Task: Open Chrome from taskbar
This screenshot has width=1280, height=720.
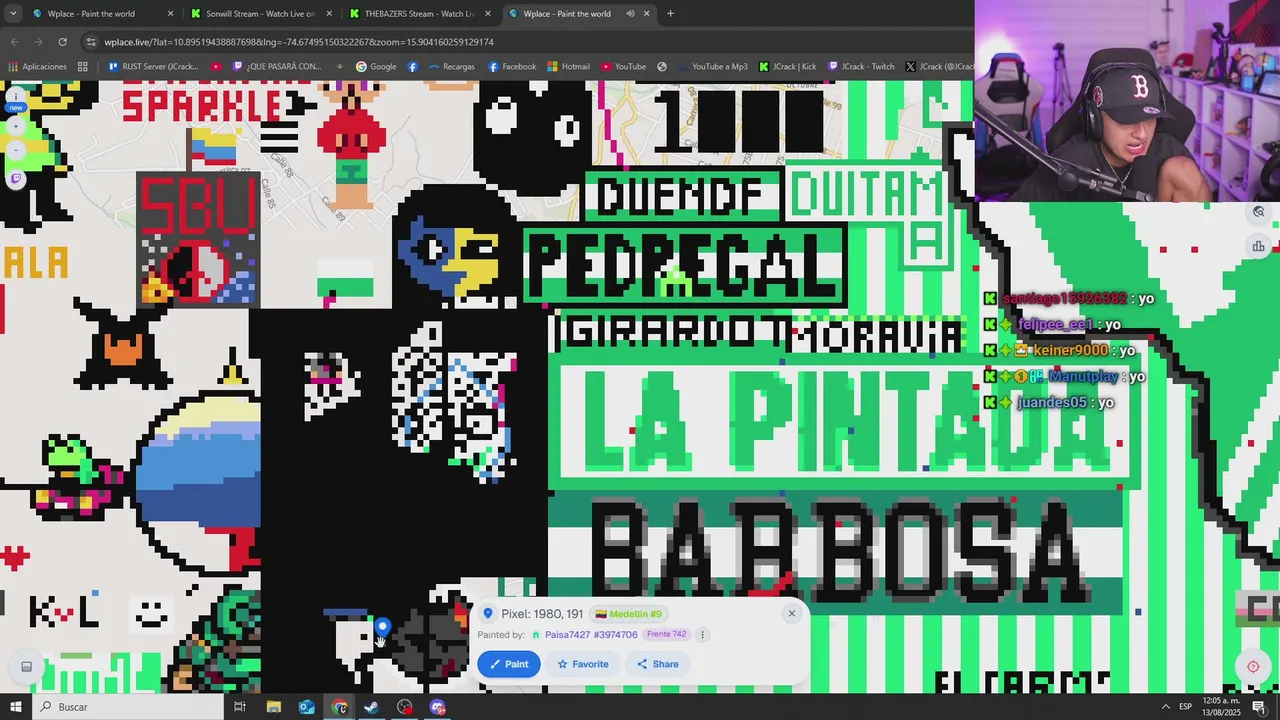Action: point(339,707)
